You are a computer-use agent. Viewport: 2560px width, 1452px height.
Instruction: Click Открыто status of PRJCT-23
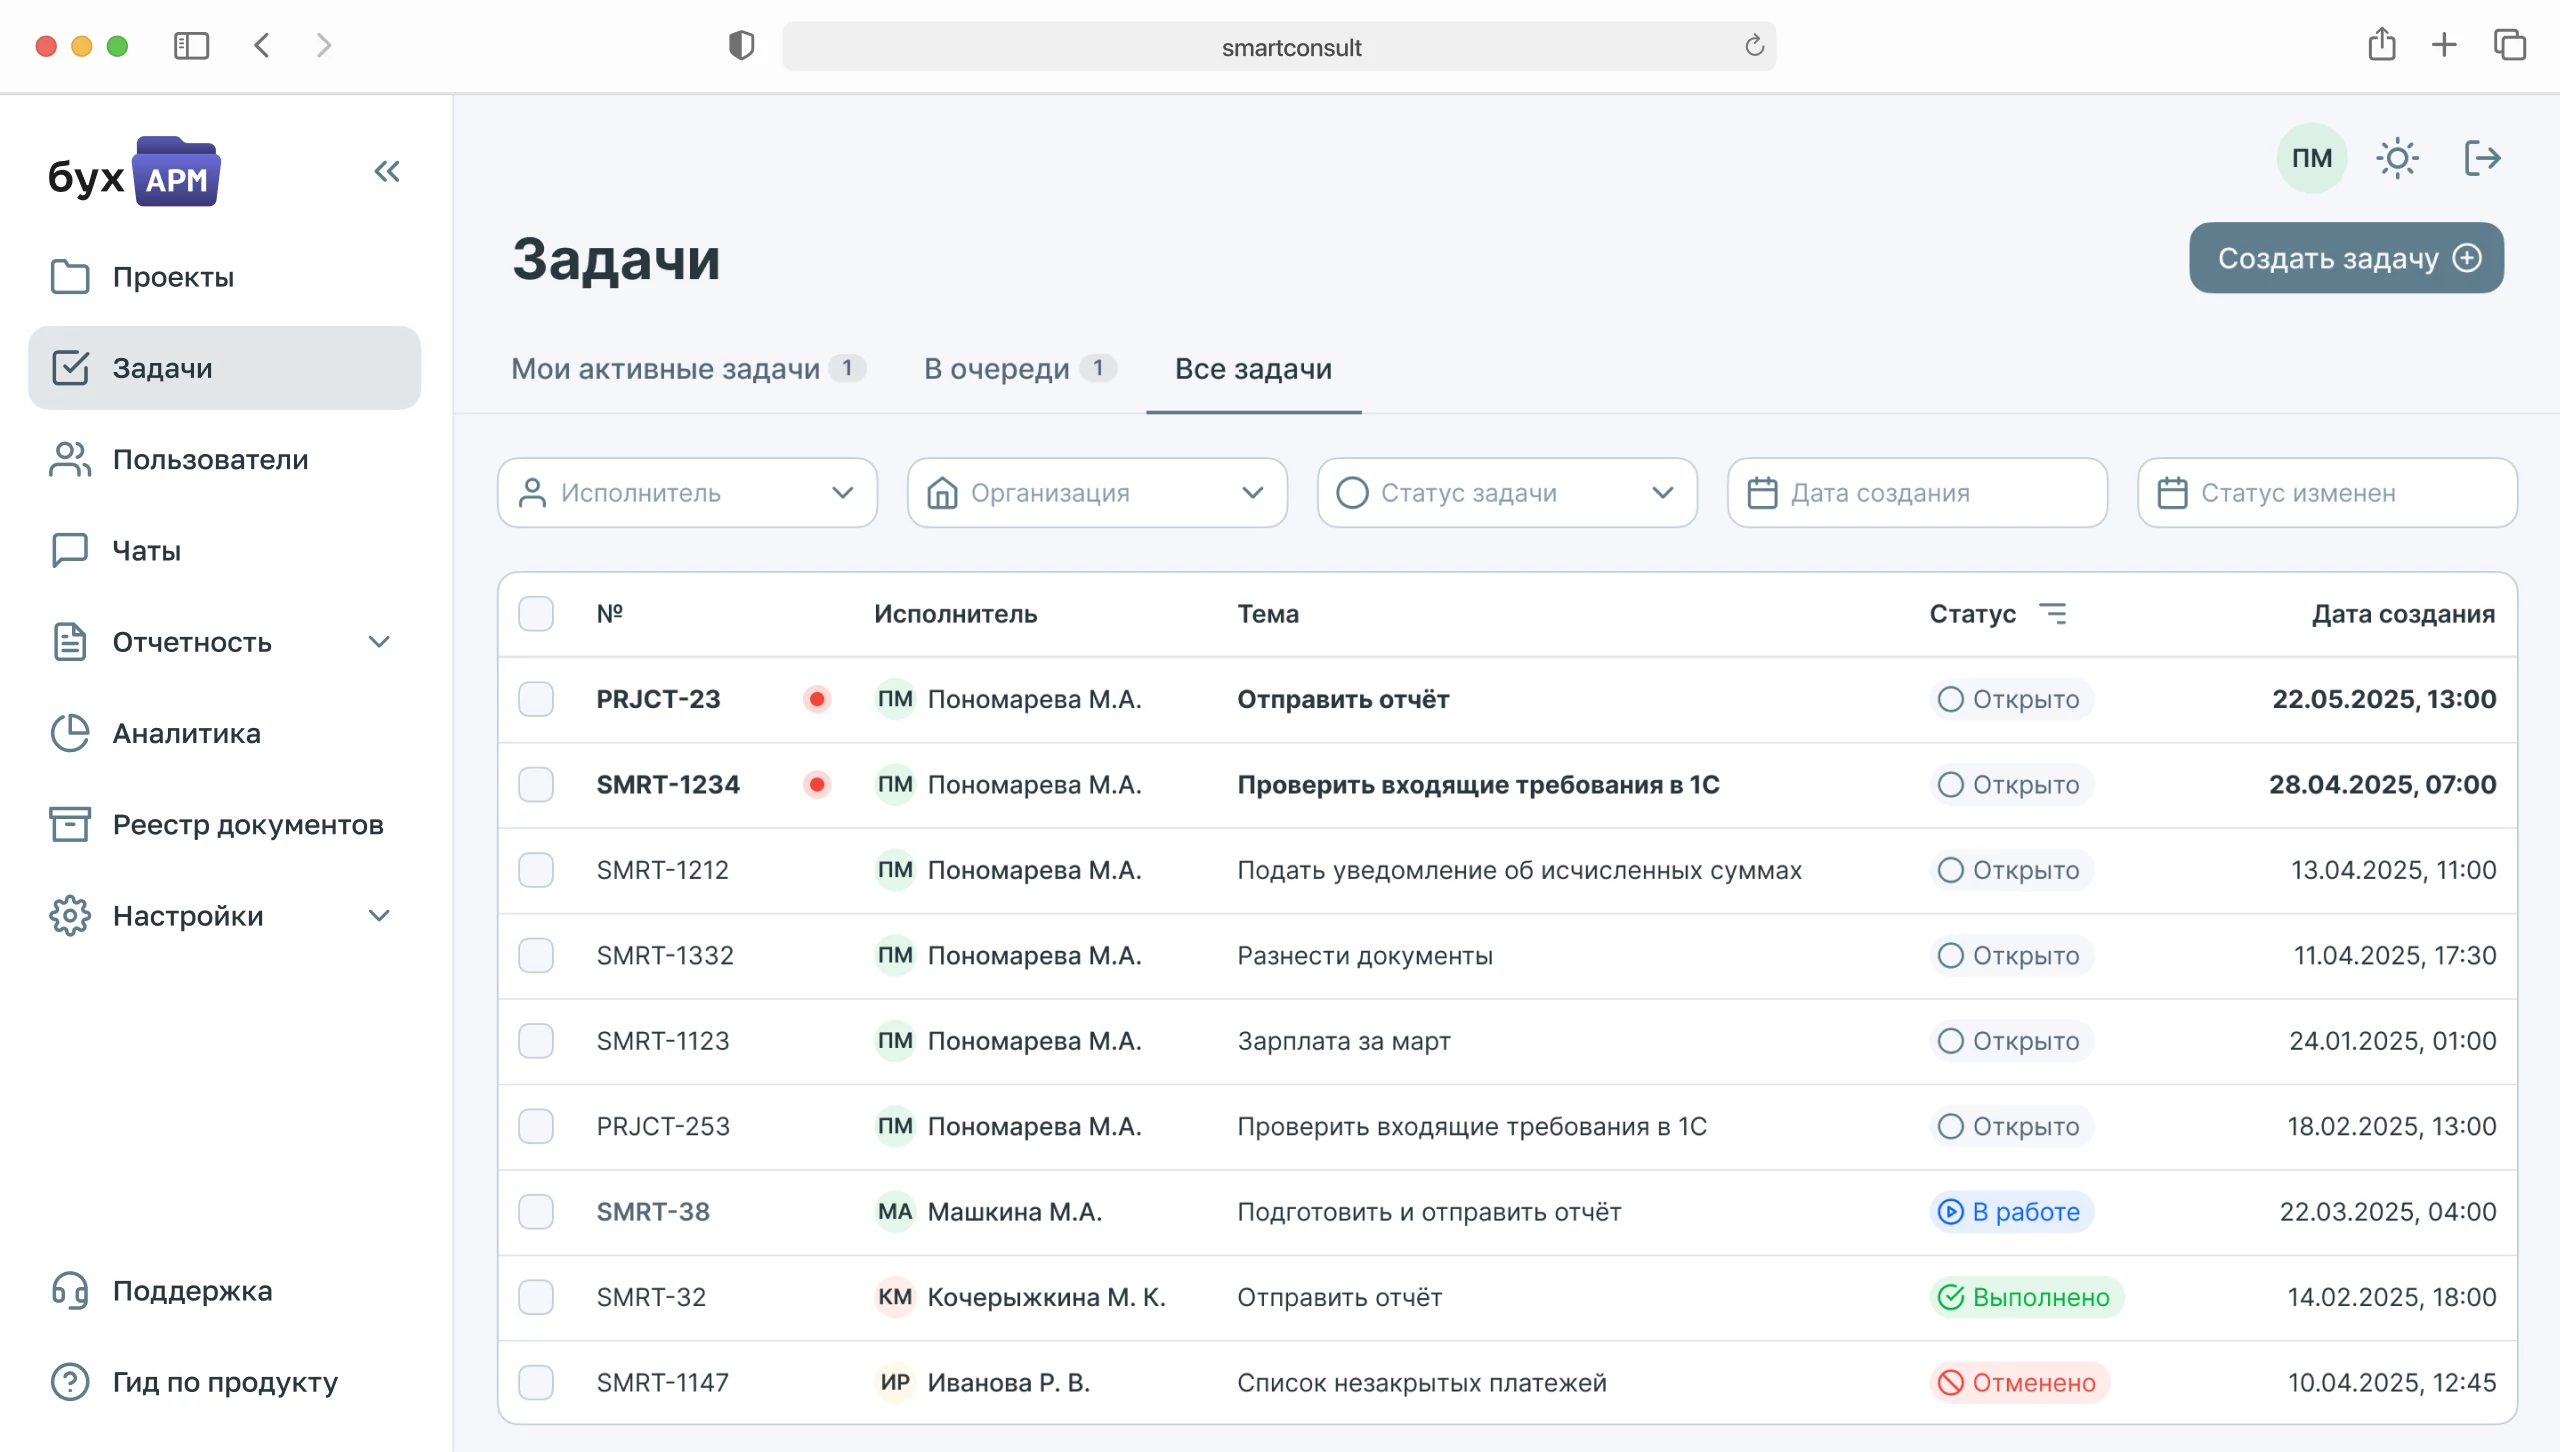click(x=2010, y=699)
